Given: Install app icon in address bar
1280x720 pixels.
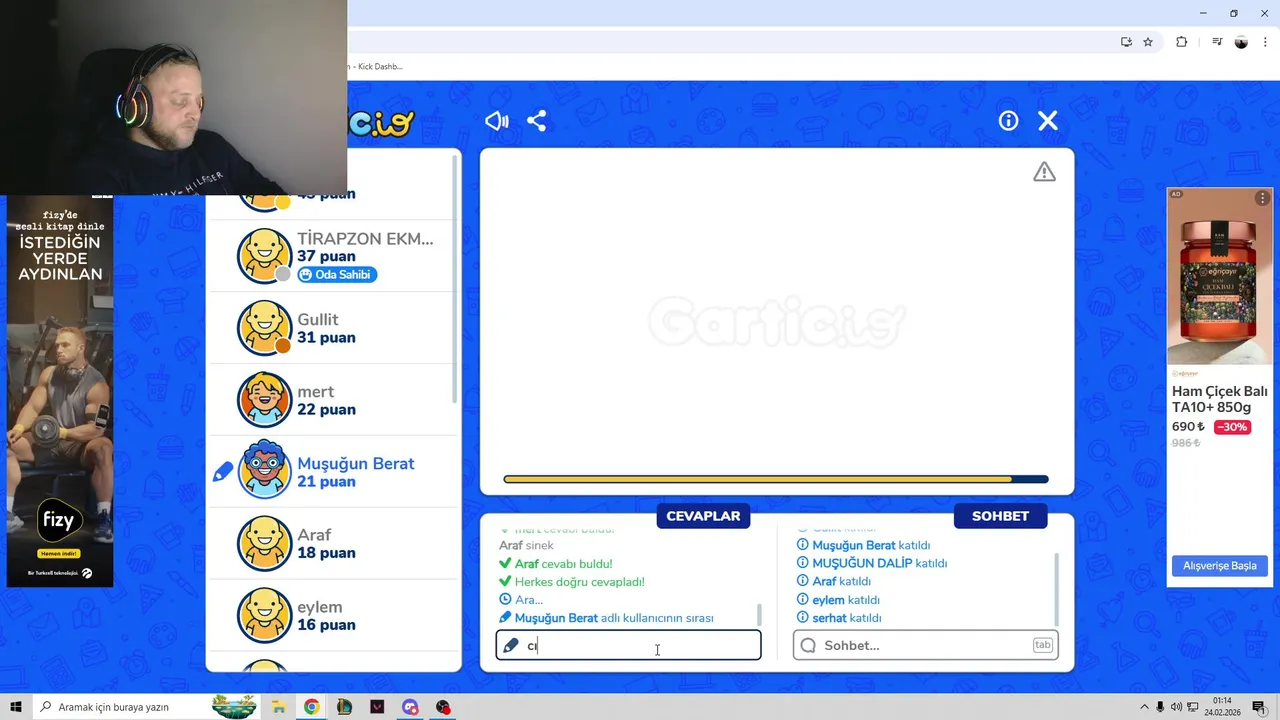Looking at the screenshot, I should pyautogui.click(x=1126, y=42).
